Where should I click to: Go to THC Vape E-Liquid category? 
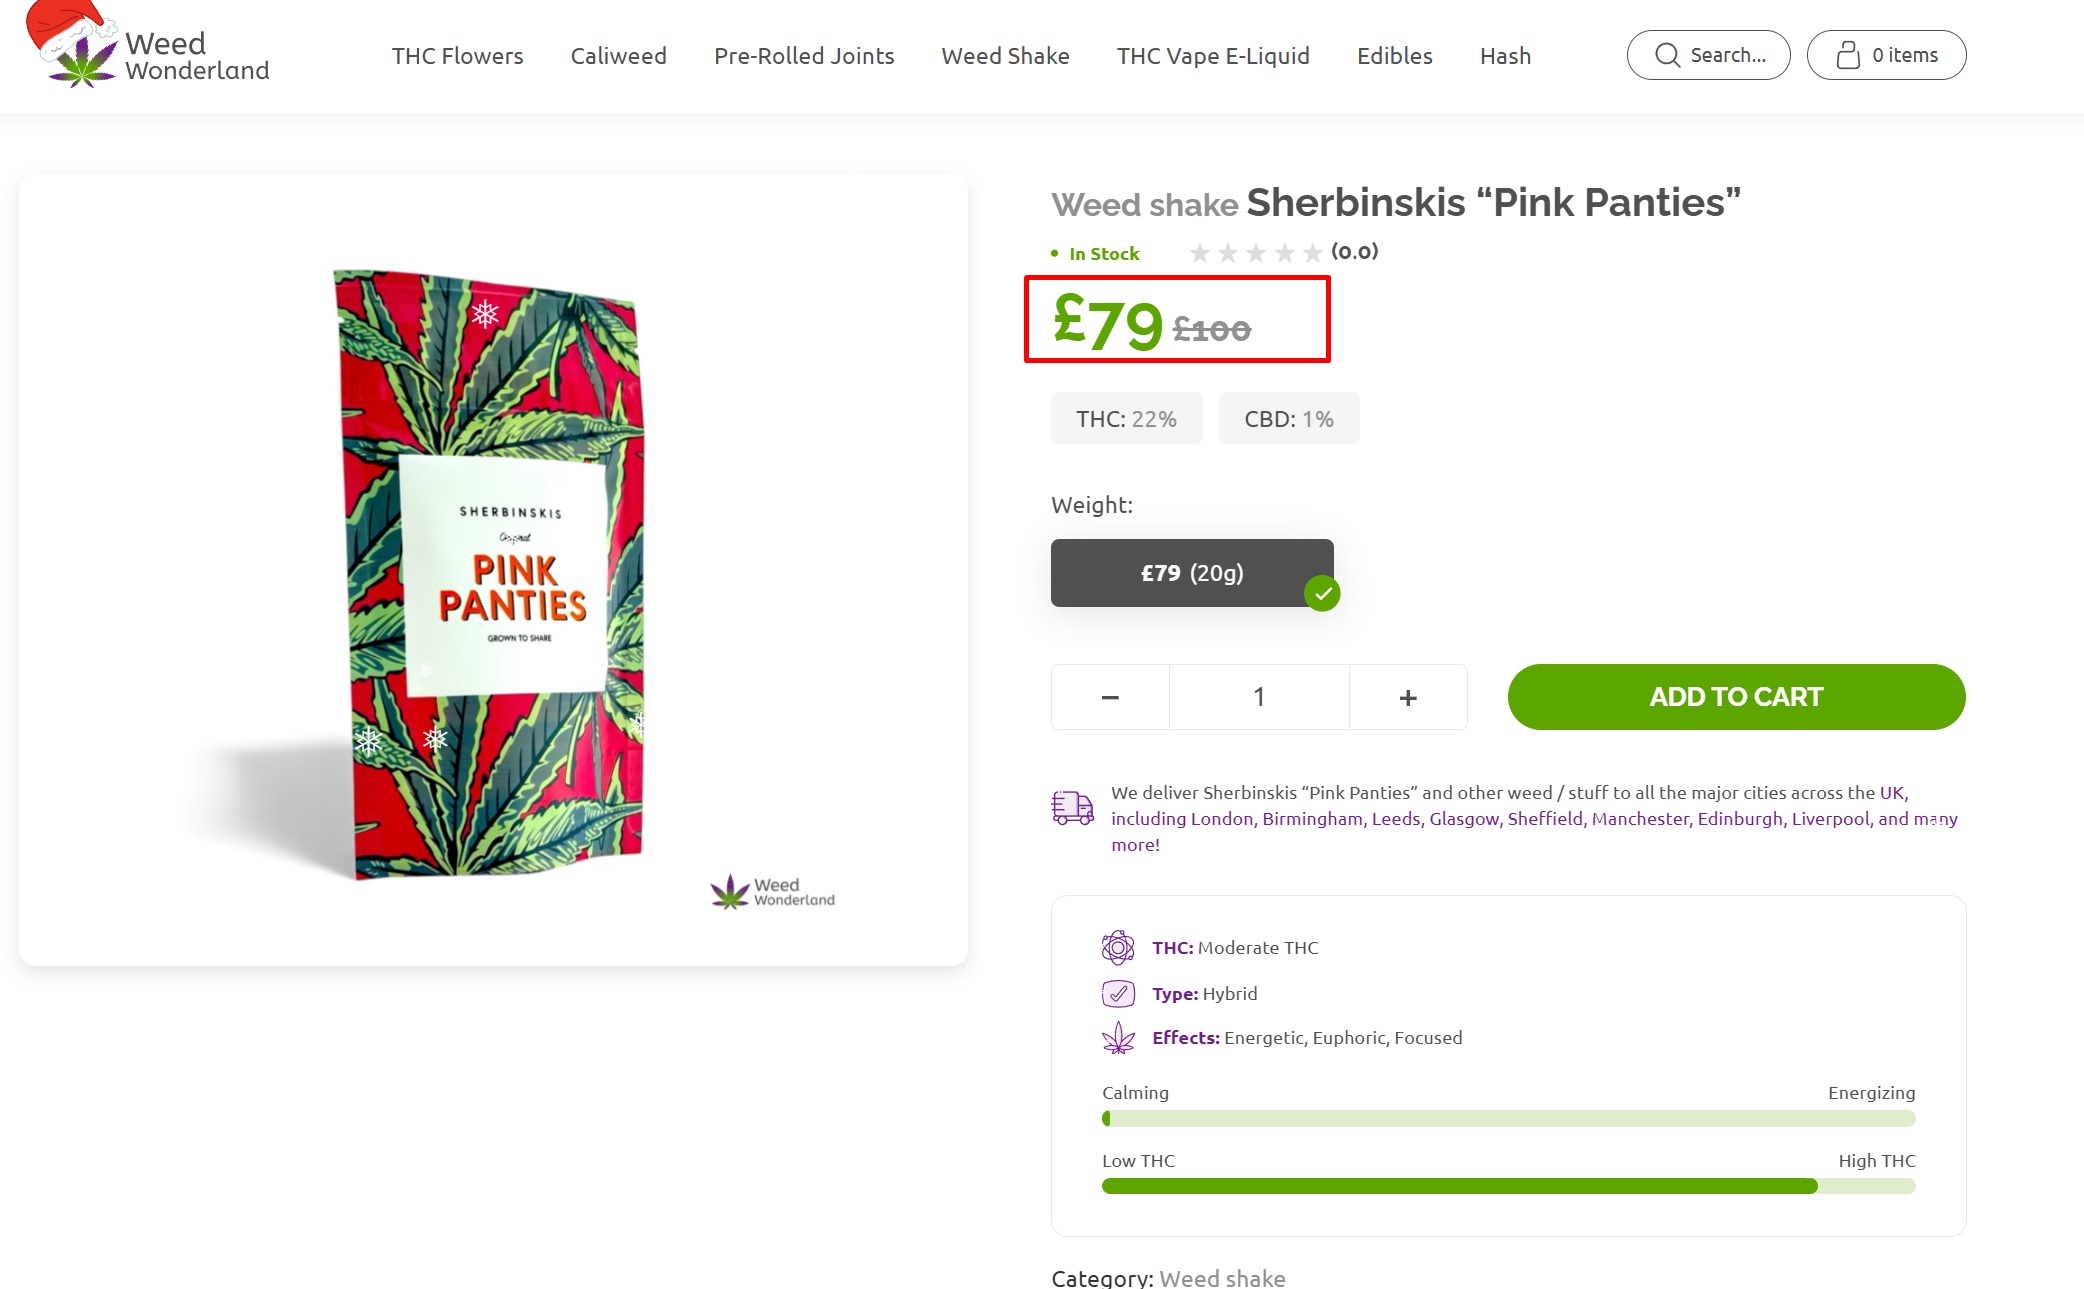(x=1213, y=56)
